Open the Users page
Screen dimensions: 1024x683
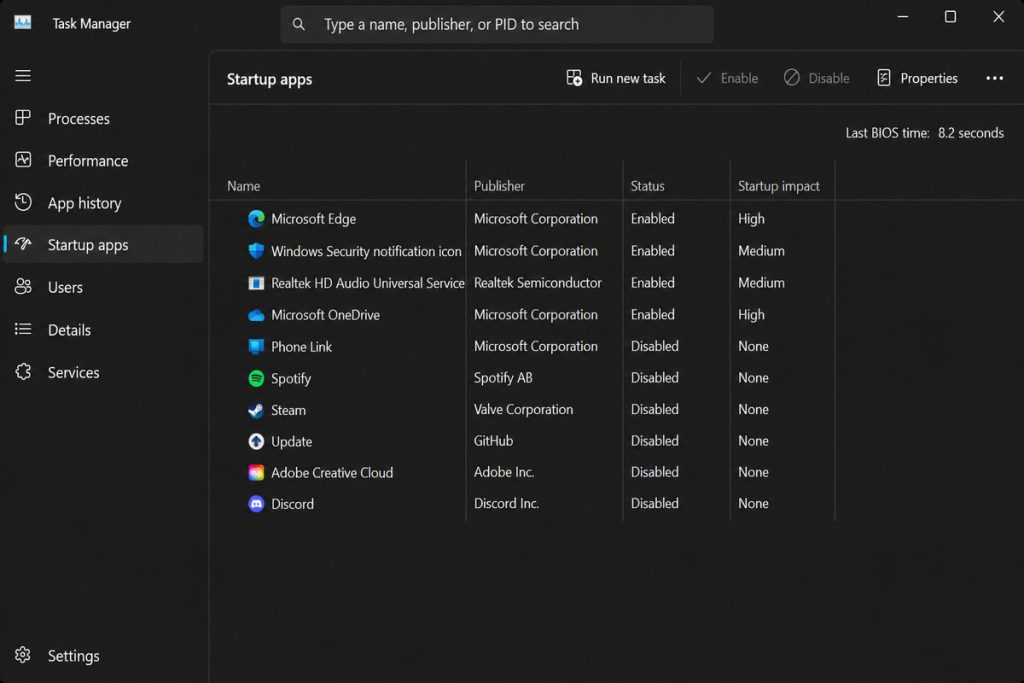point(103,287)
